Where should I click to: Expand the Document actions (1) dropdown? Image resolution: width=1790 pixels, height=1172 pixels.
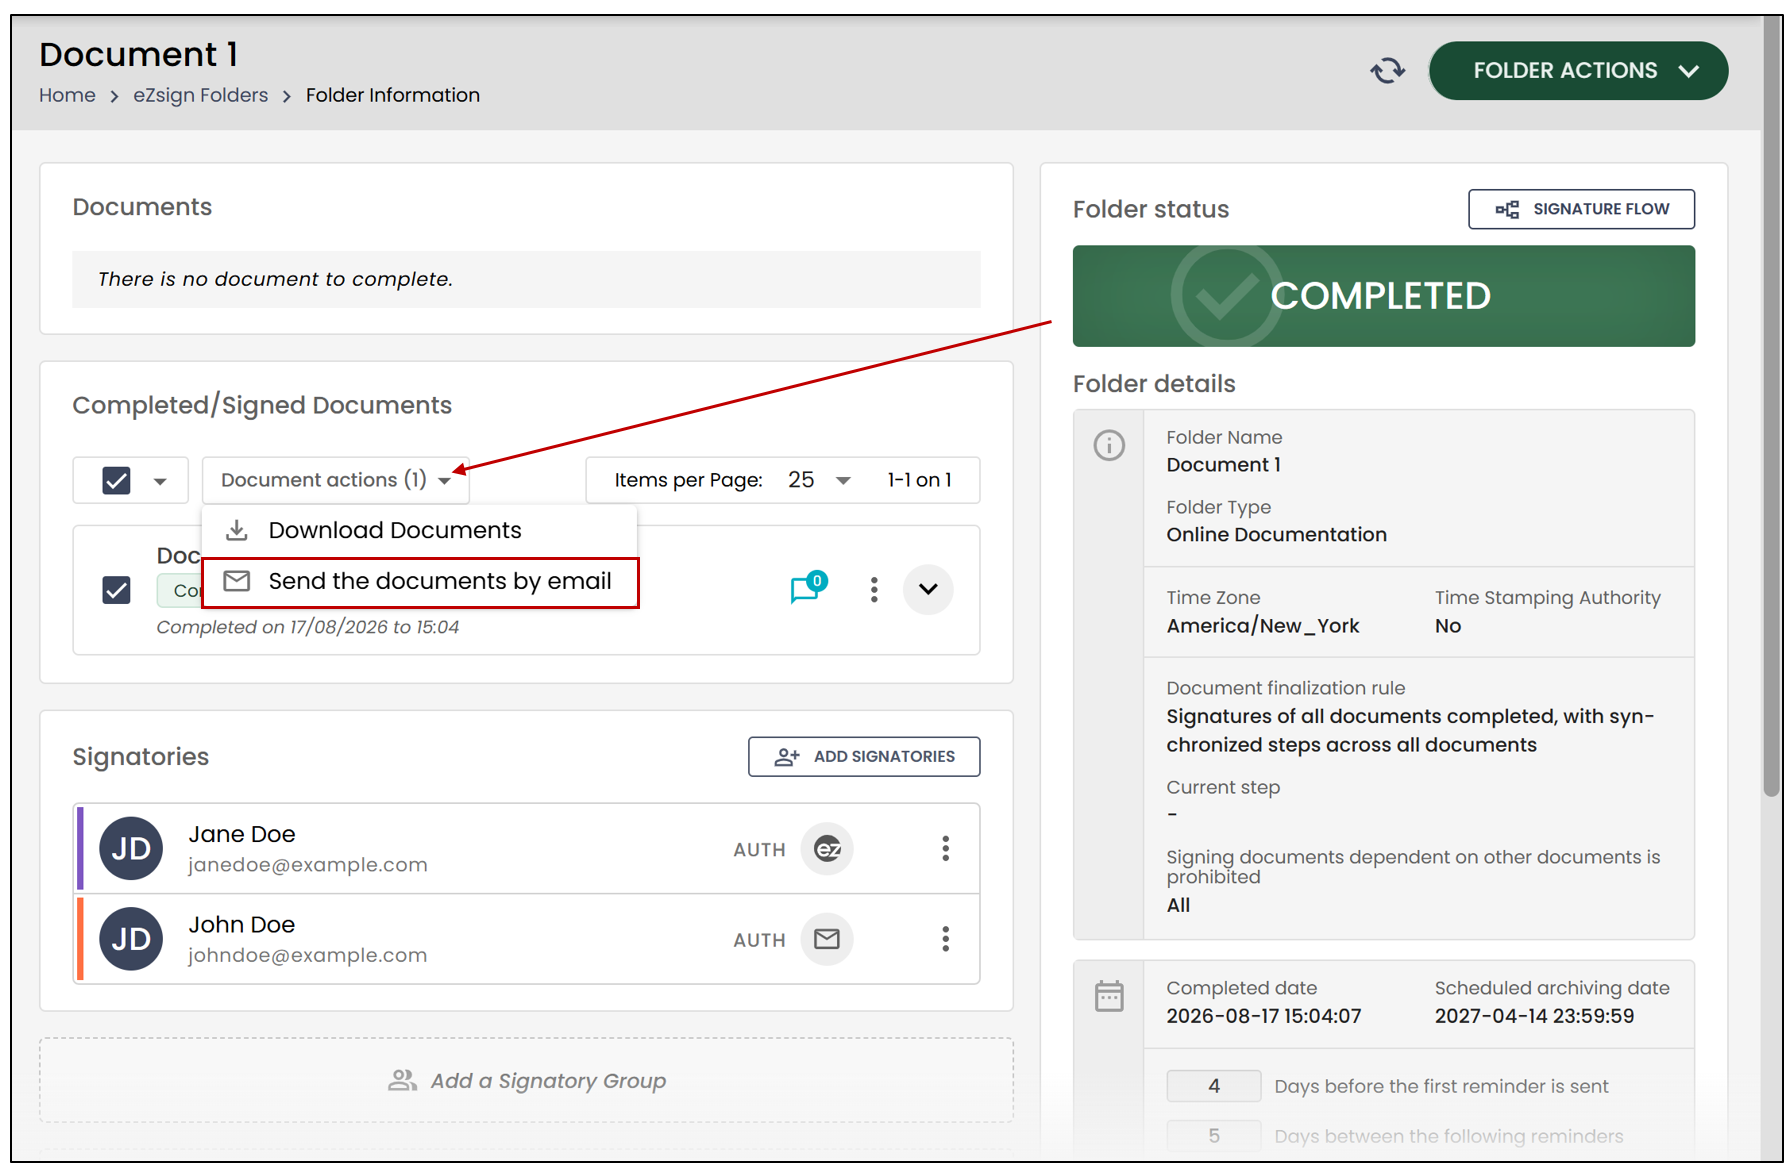[x=335, y=480]
